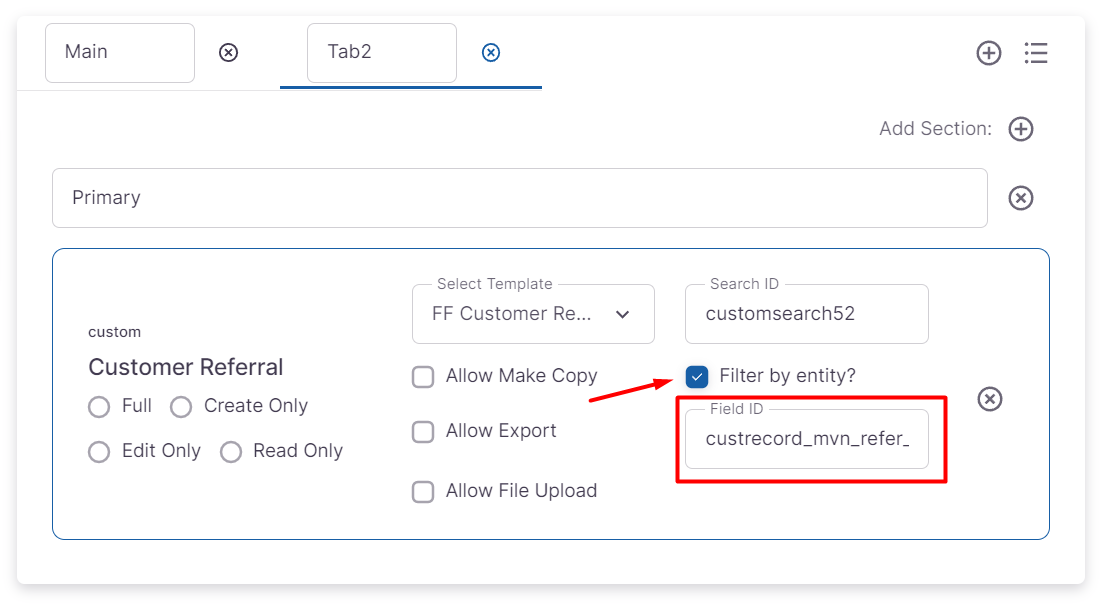
Task: Open the Select Template dropdown
Action: click(533, 314)
